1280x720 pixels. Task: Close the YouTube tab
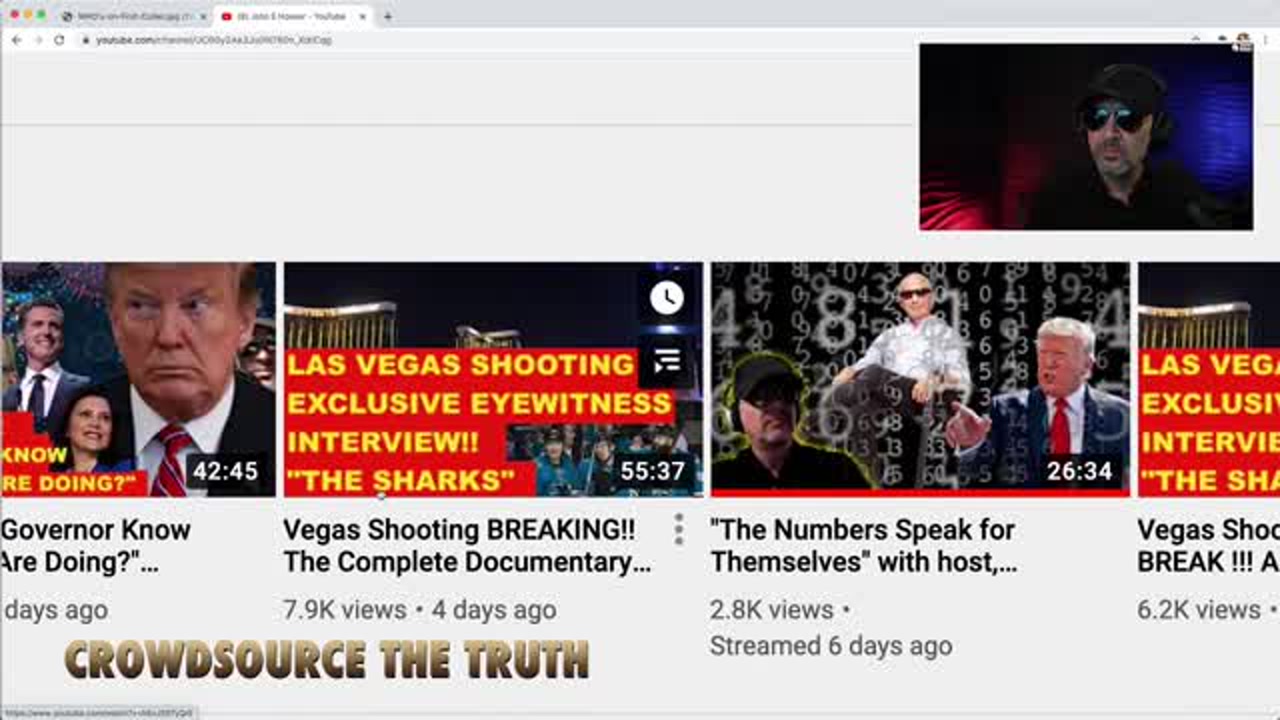(362, 16)
